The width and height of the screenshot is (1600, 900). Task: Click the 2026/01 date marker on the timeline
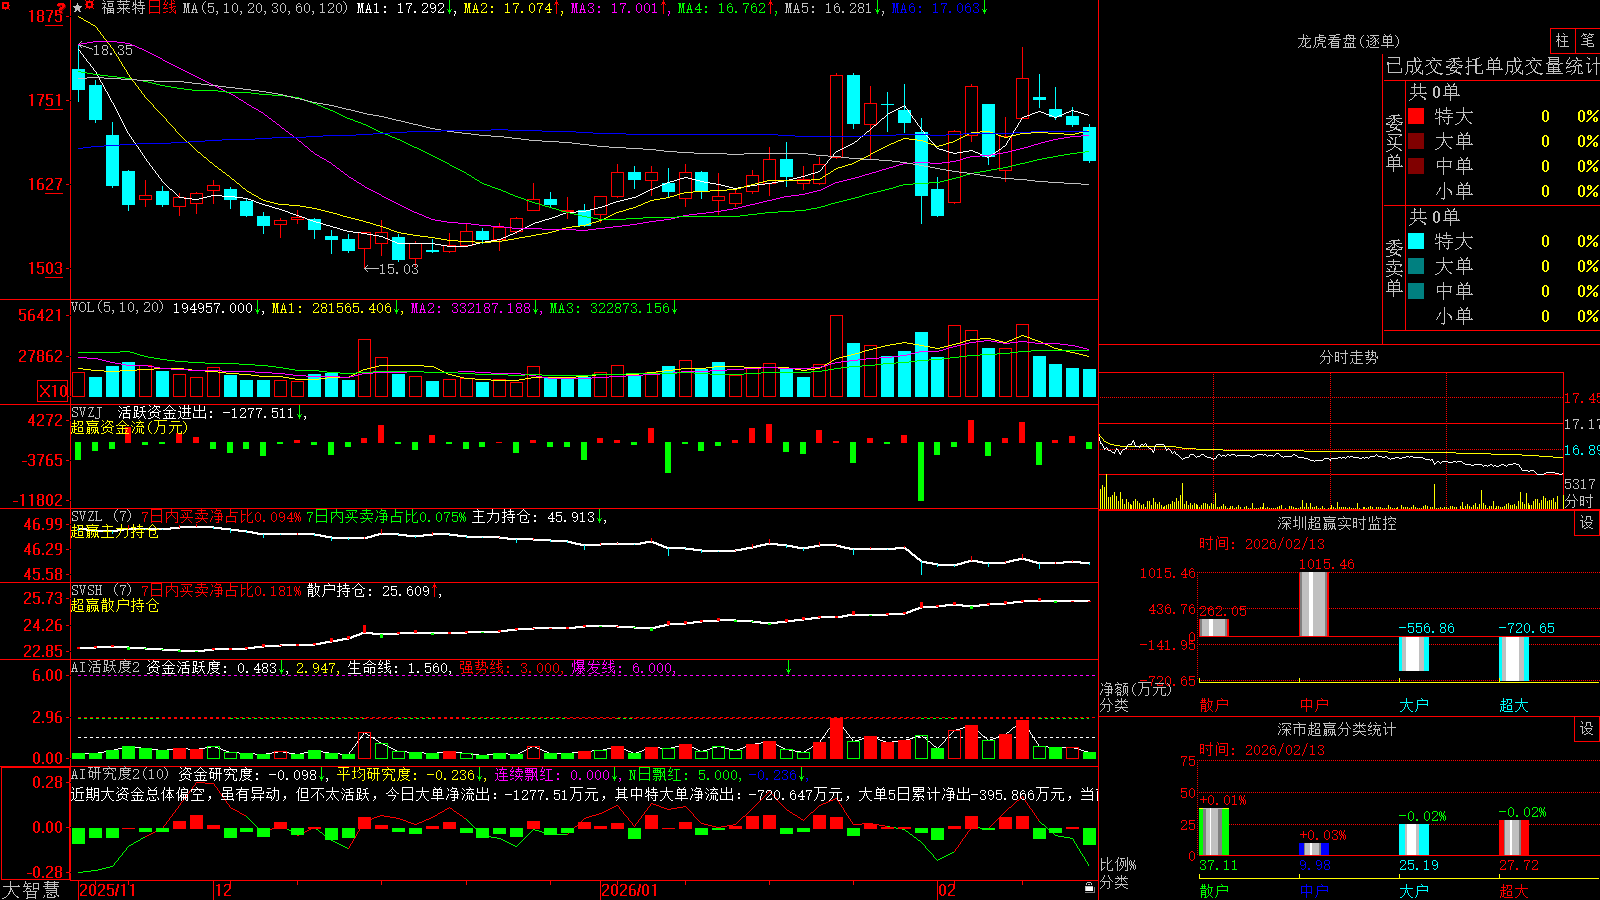point(630,890)
